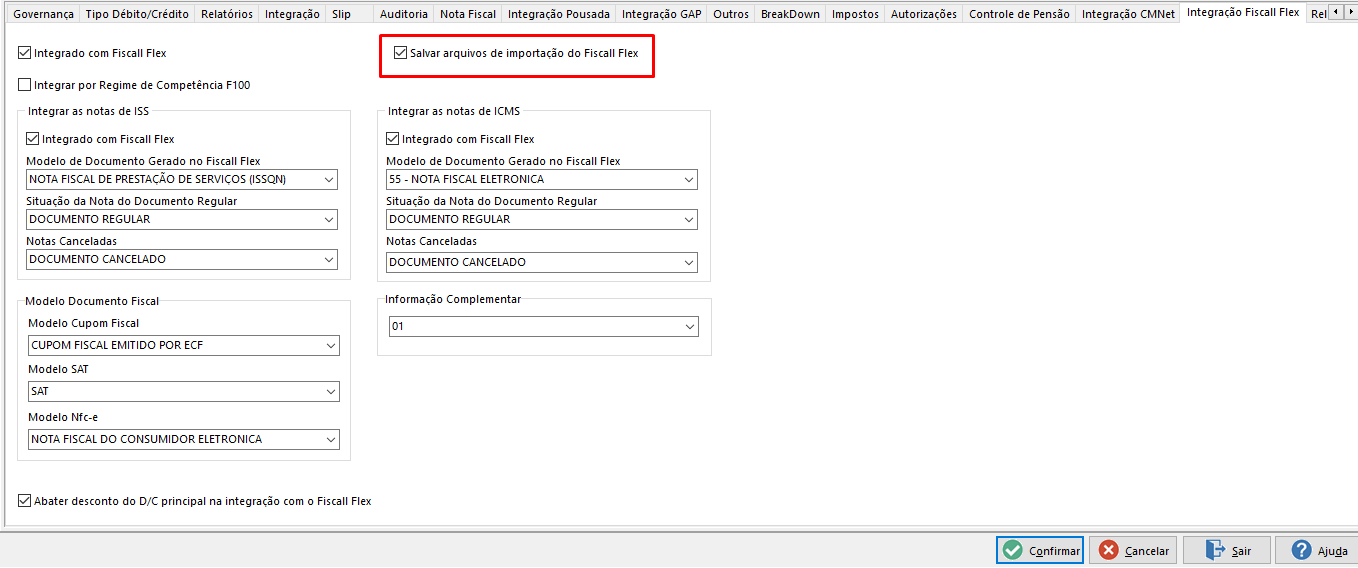Open Modelo Cupom Fiscal dropdown

coord(184,345)
